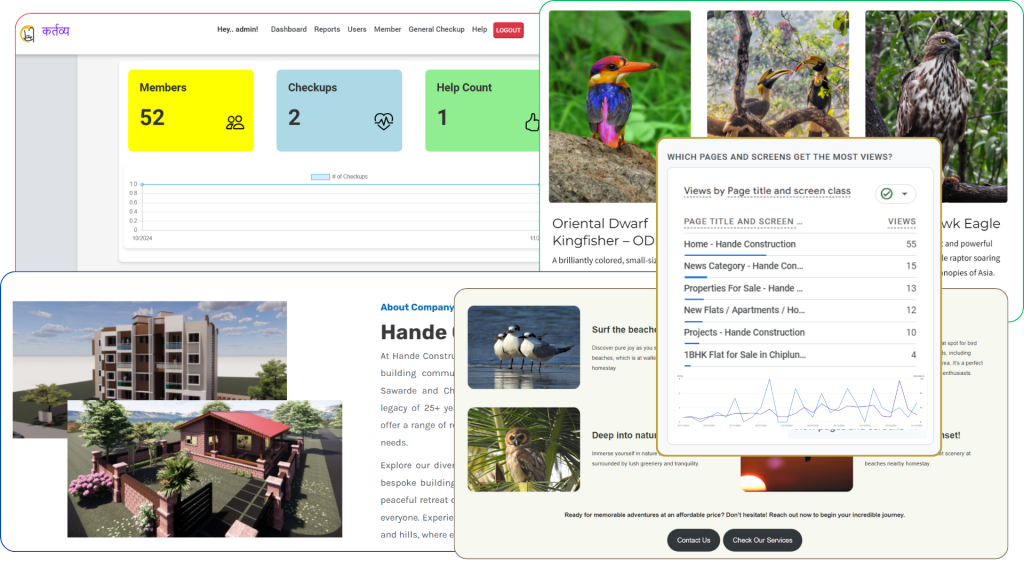The image size is (1024, 576).
Task: Click the owl in palm tree thumbnail
Action: click(x=523, y=449)
